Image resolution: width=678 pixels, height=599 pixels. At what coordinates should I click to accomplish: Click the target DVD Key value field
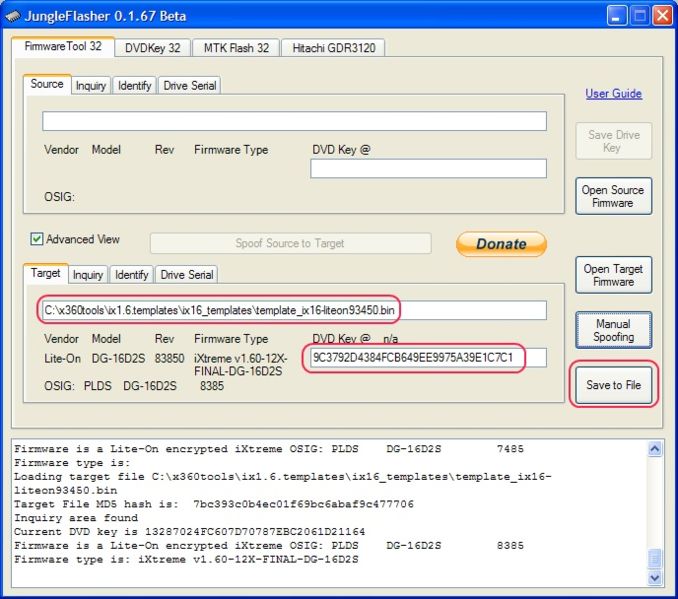429,358
